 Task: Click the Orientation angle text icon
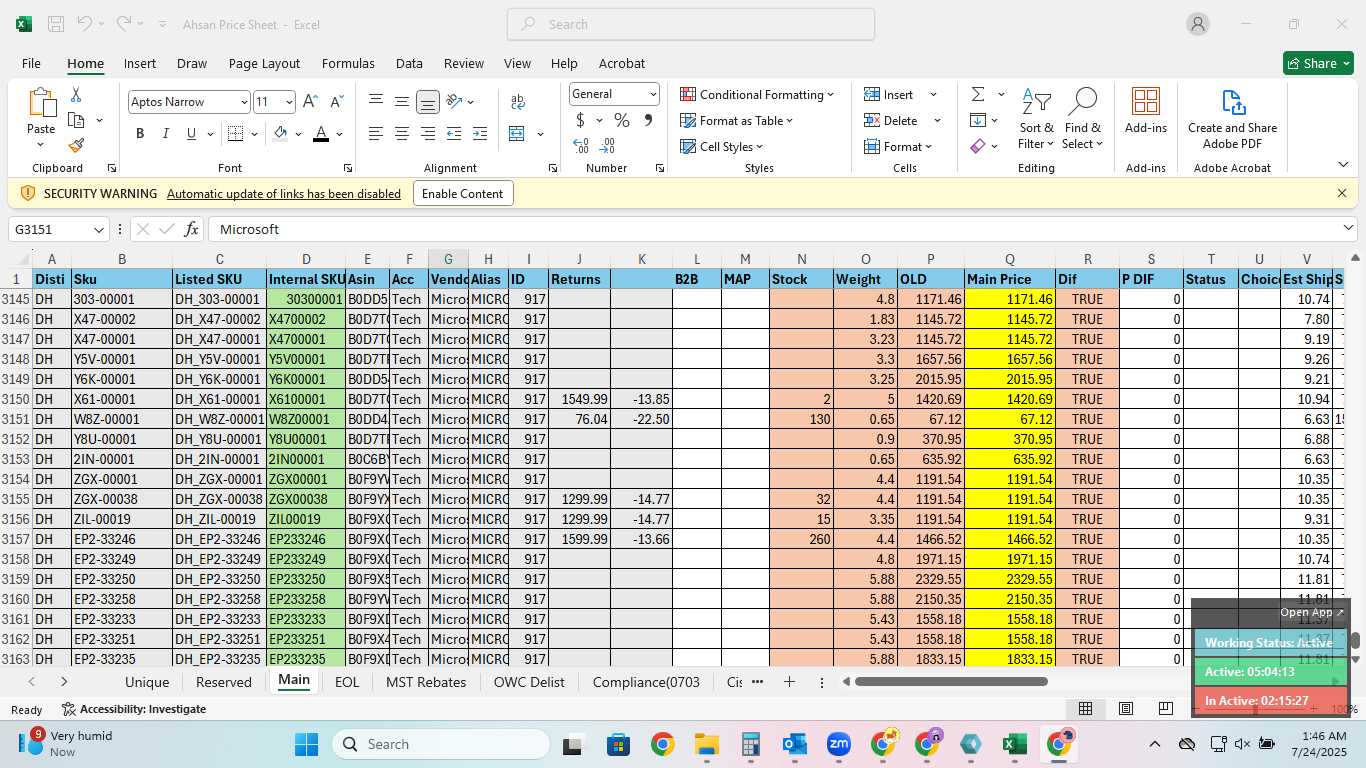coord(454,102)
